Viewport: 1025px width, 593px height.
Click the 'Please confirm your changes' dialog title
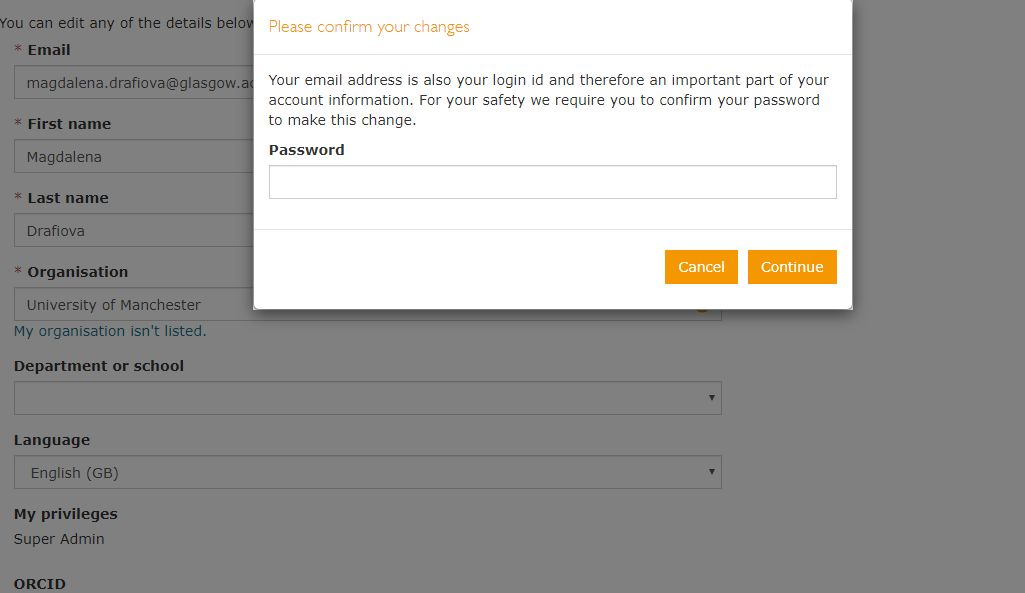click(x=369, y=27)
